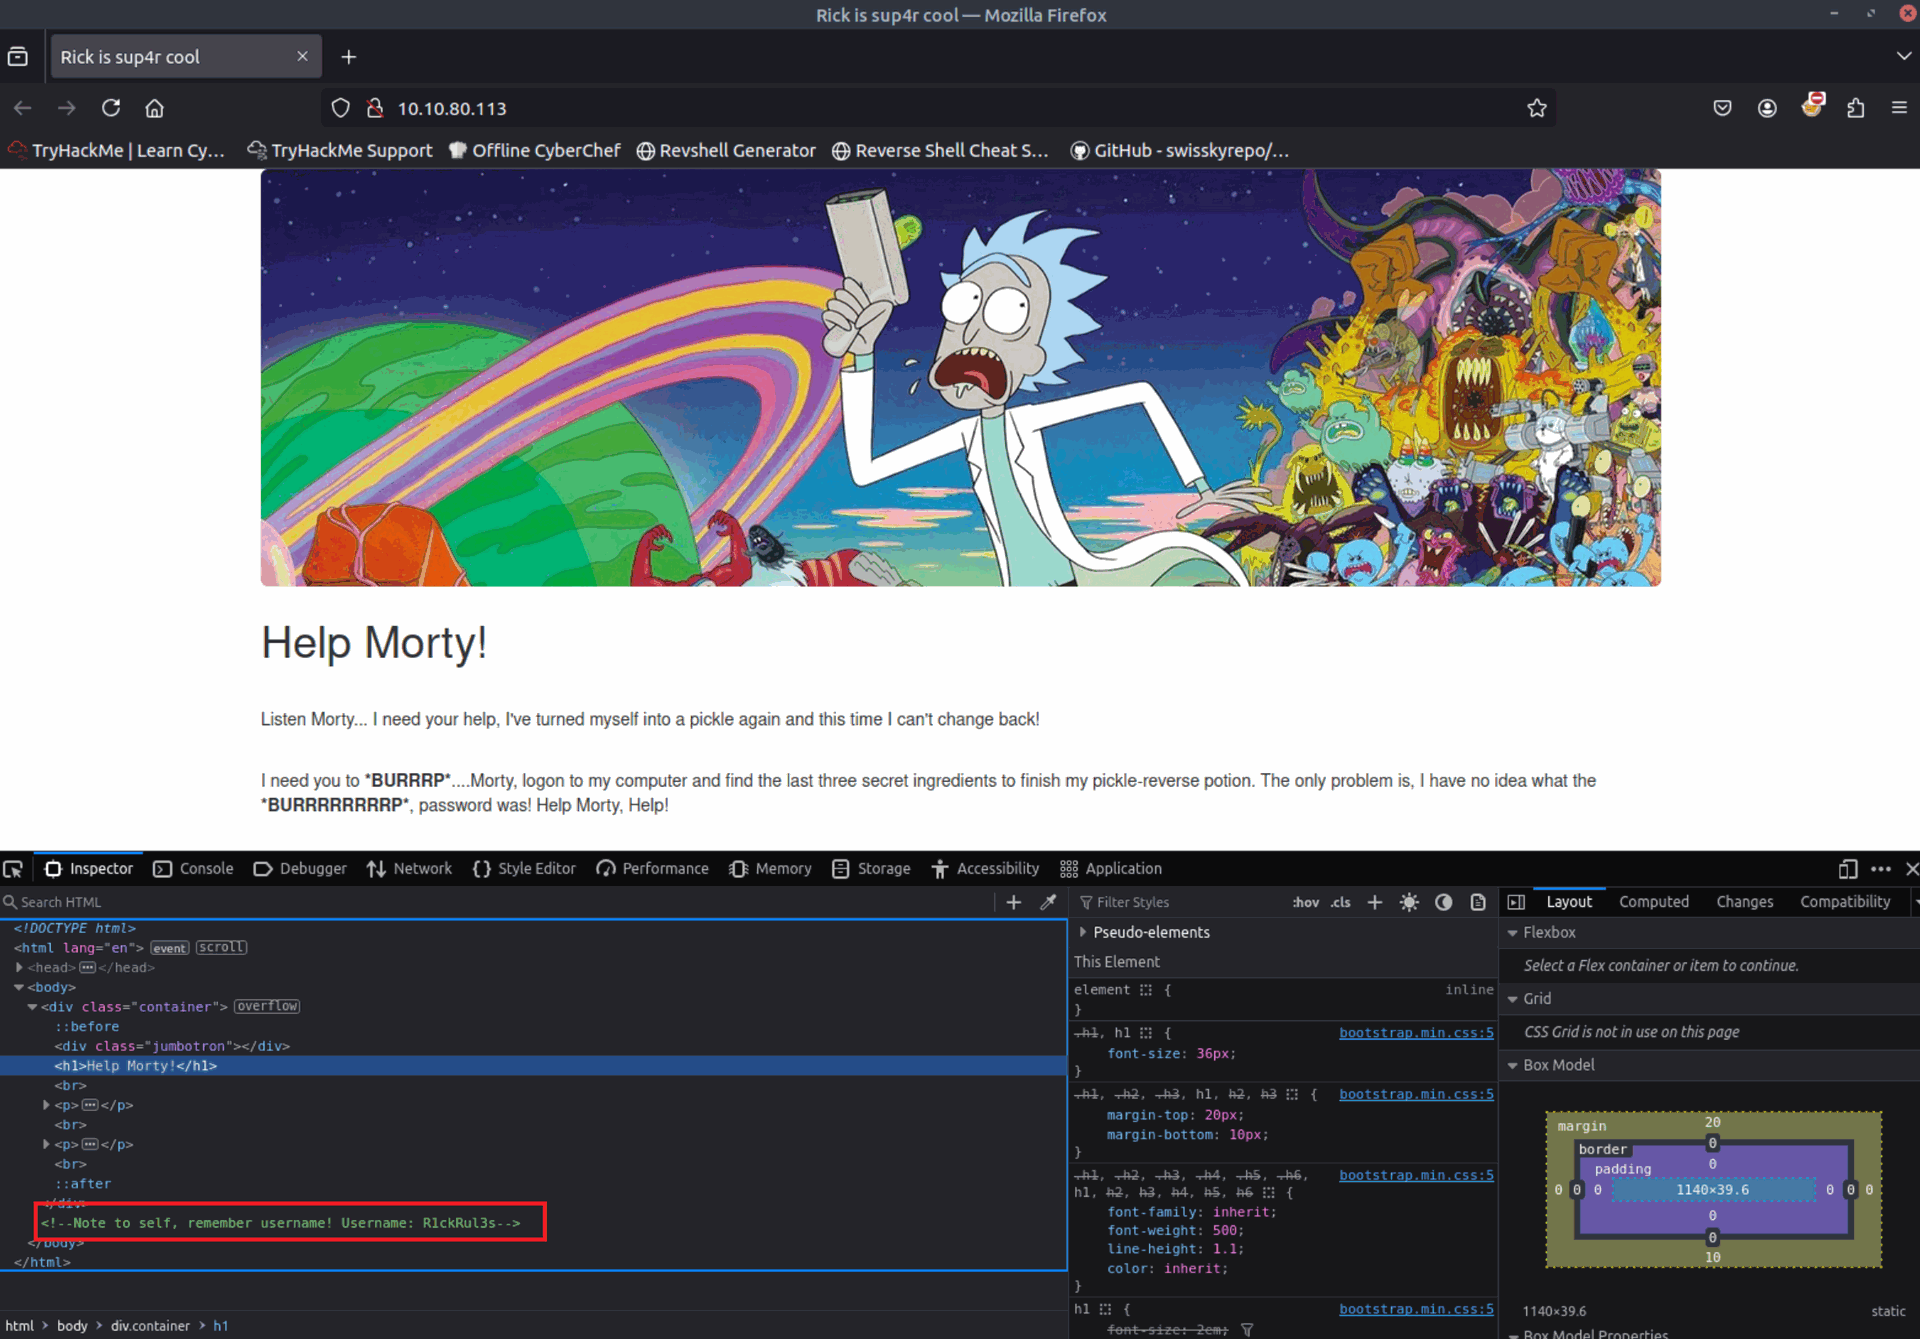This screenshot has height=1339, width=1920.
Task: Open the Reverse Shell Cheat S... bookmark
Action: point(941,151)
